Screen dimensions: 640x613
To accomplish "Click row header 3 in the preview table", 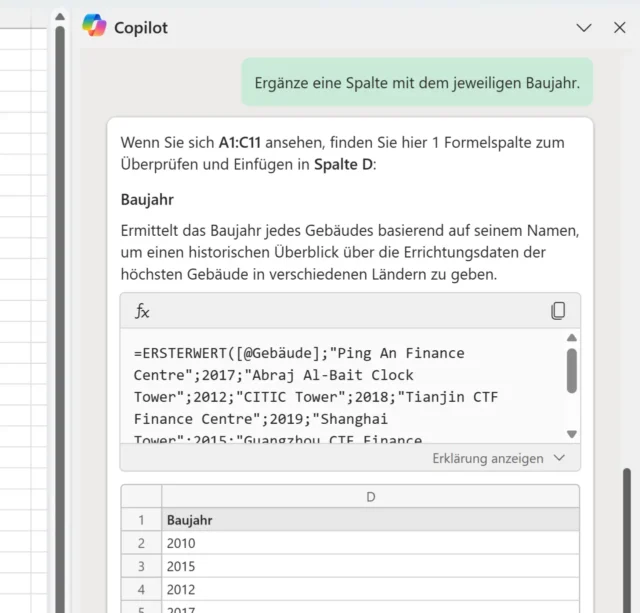I will 141,566.
